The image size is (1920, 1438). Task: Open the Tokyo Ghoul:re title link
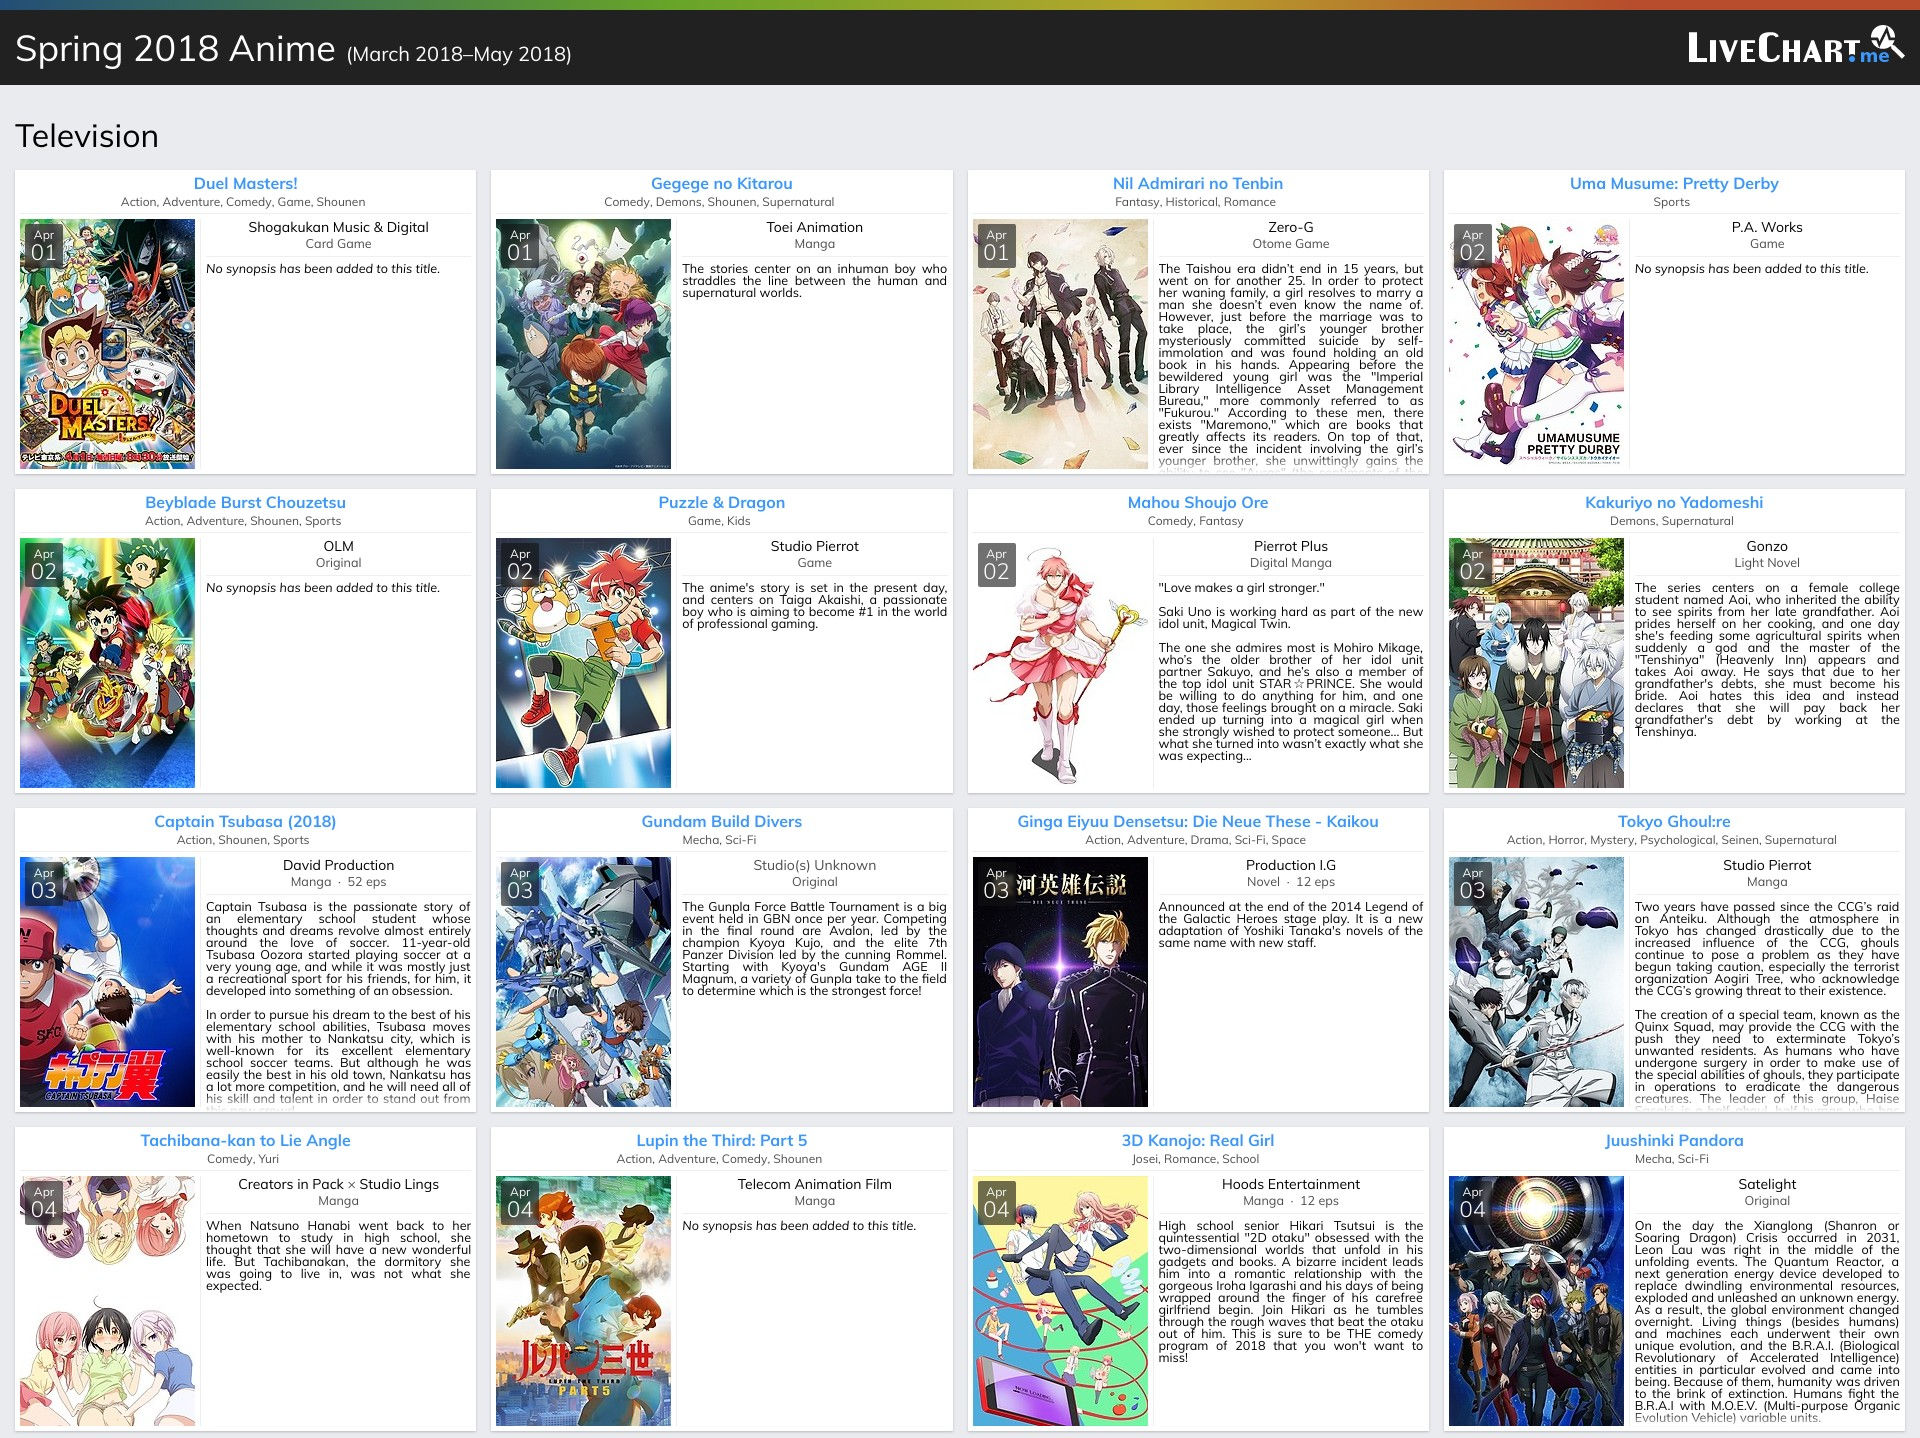1673,821
